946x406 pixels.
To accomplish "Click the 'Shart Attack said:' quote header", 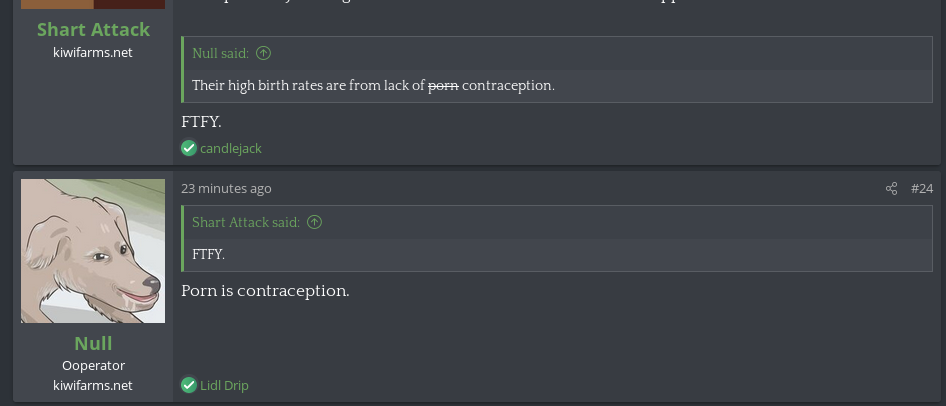I will coord(245,222).
